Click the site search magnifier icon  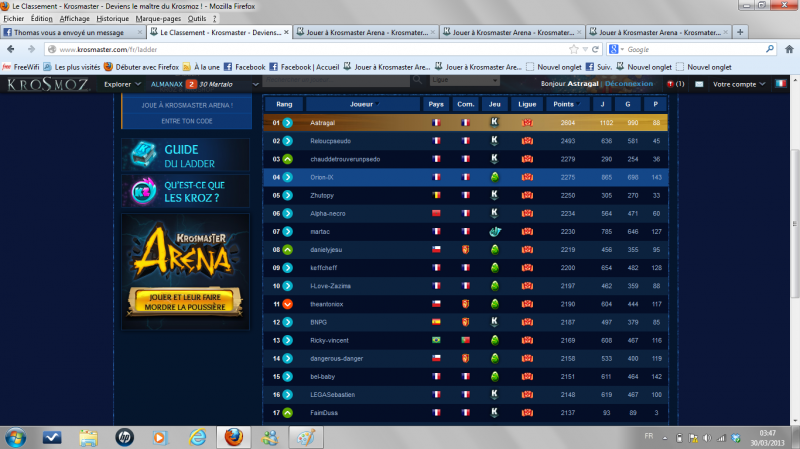(x=417, y=80)
